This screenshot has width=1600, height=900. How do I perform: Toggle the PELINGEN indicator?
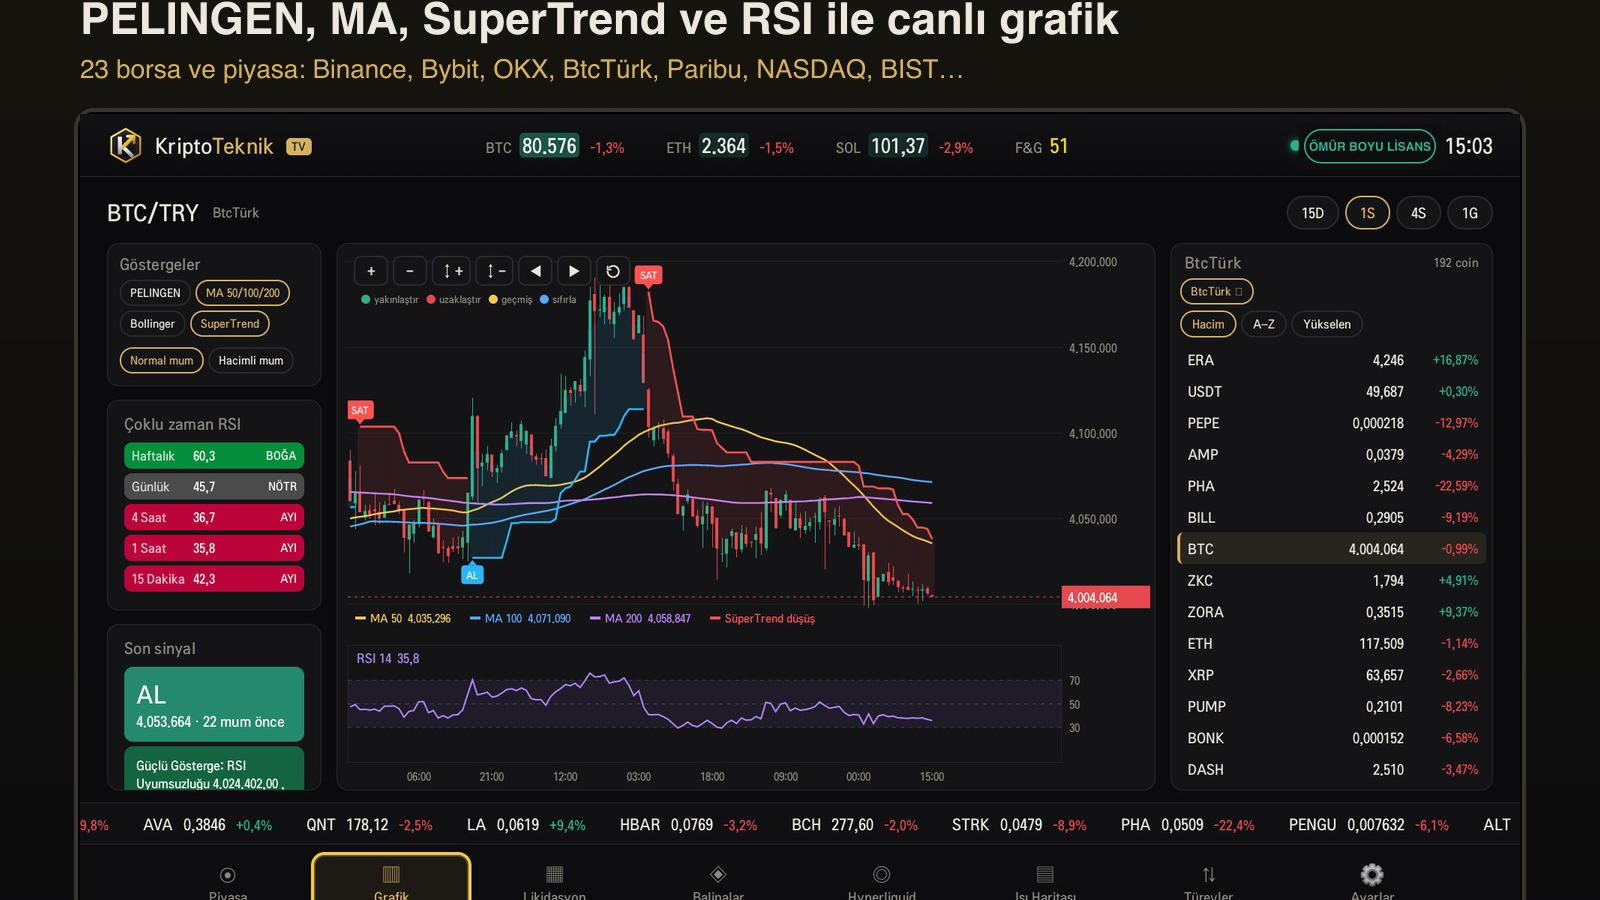155,293
